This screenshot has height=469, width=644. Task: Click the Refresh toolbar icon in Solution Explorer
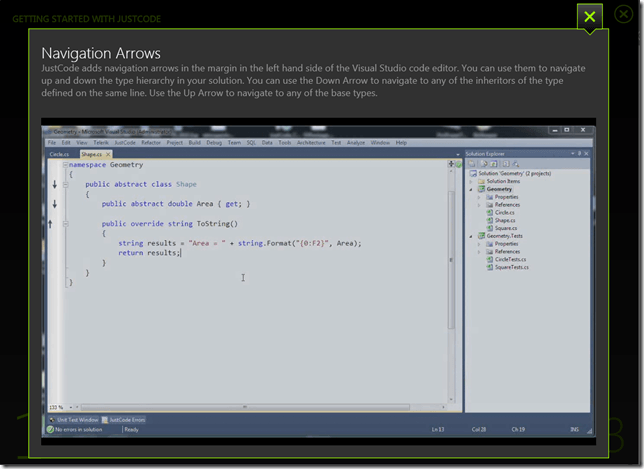coord(494,163)
